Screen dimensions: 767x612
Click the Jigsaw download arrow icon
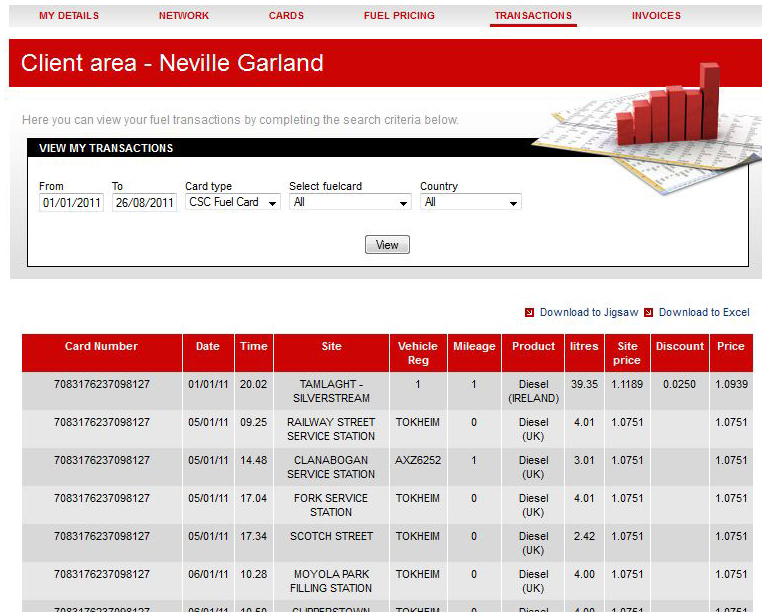click(529, 313)
